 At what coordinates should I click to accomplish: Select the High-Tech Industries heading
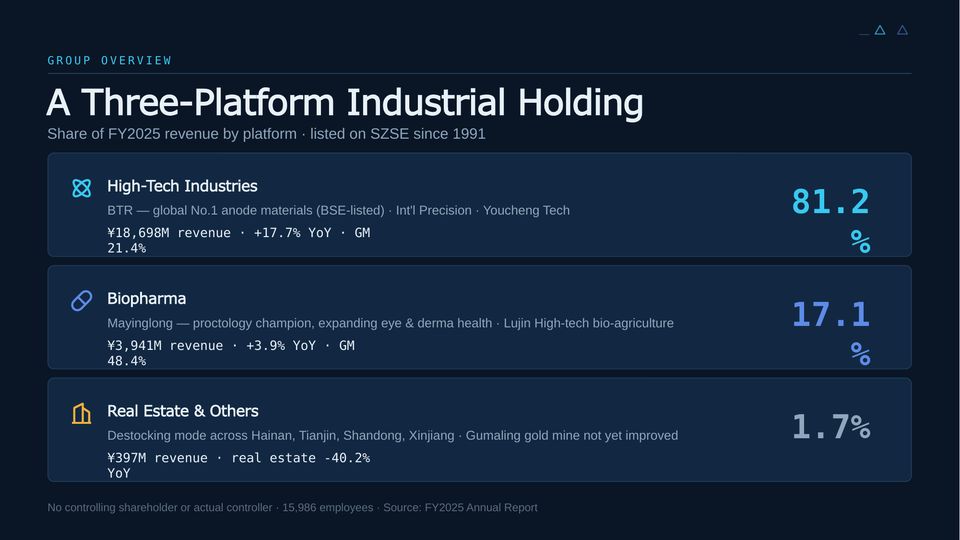pyautogui.click(x=182, y=186)
